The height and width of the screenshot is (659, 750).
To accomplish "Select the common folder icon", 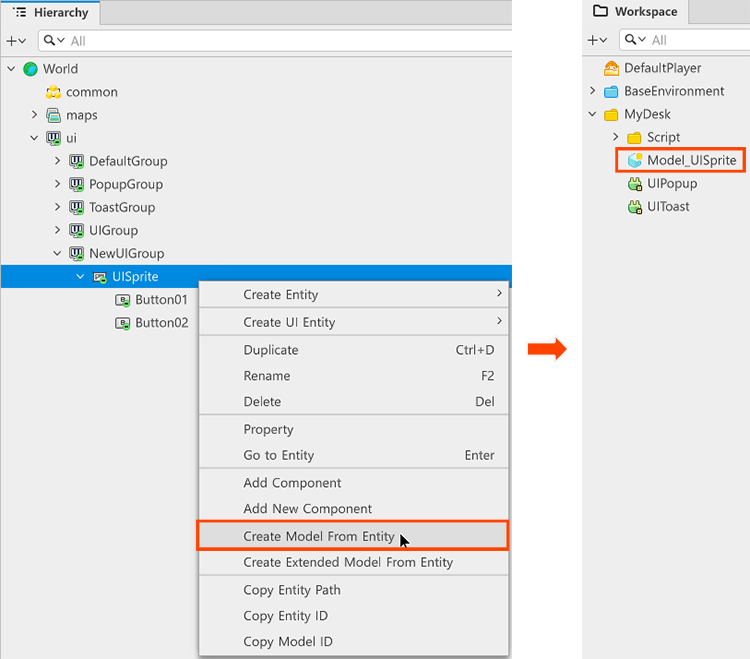I will coord(53,92).
